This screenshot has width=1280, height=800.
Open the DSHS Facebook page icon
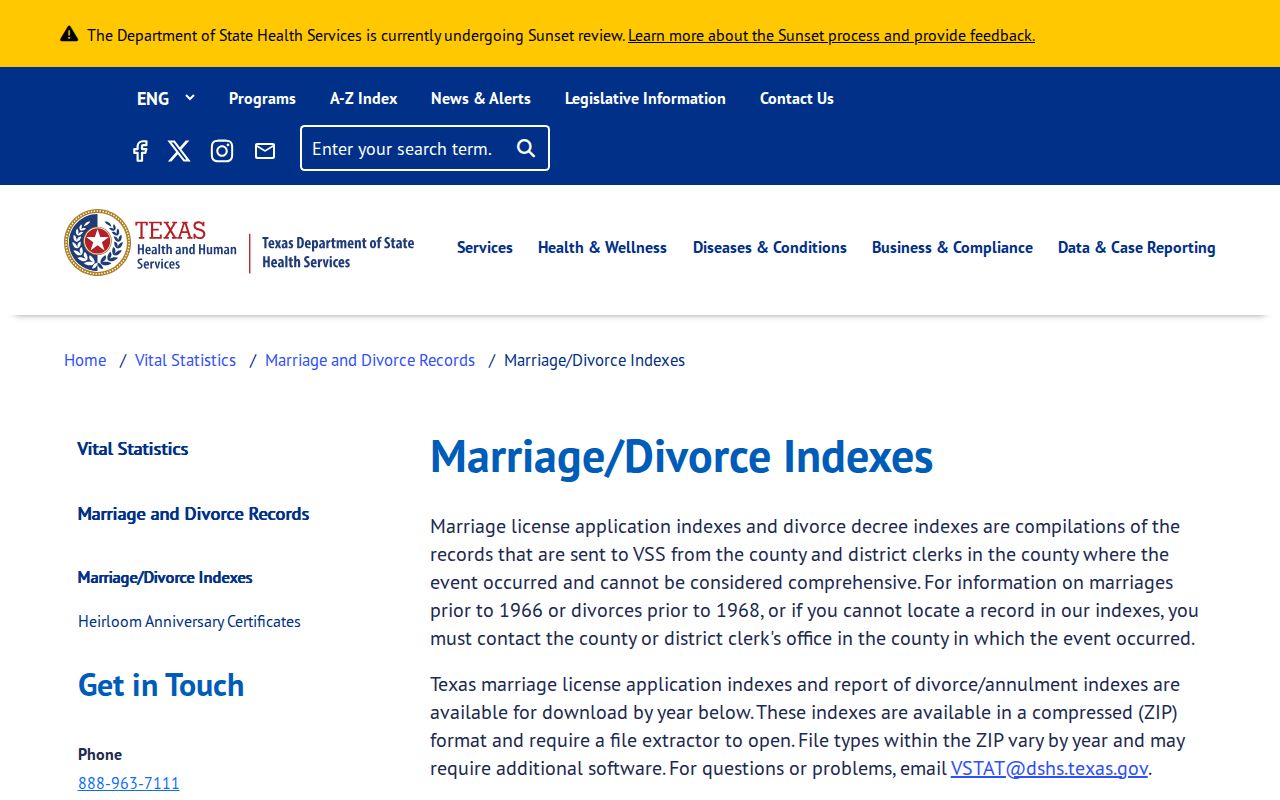pos(140,150)
